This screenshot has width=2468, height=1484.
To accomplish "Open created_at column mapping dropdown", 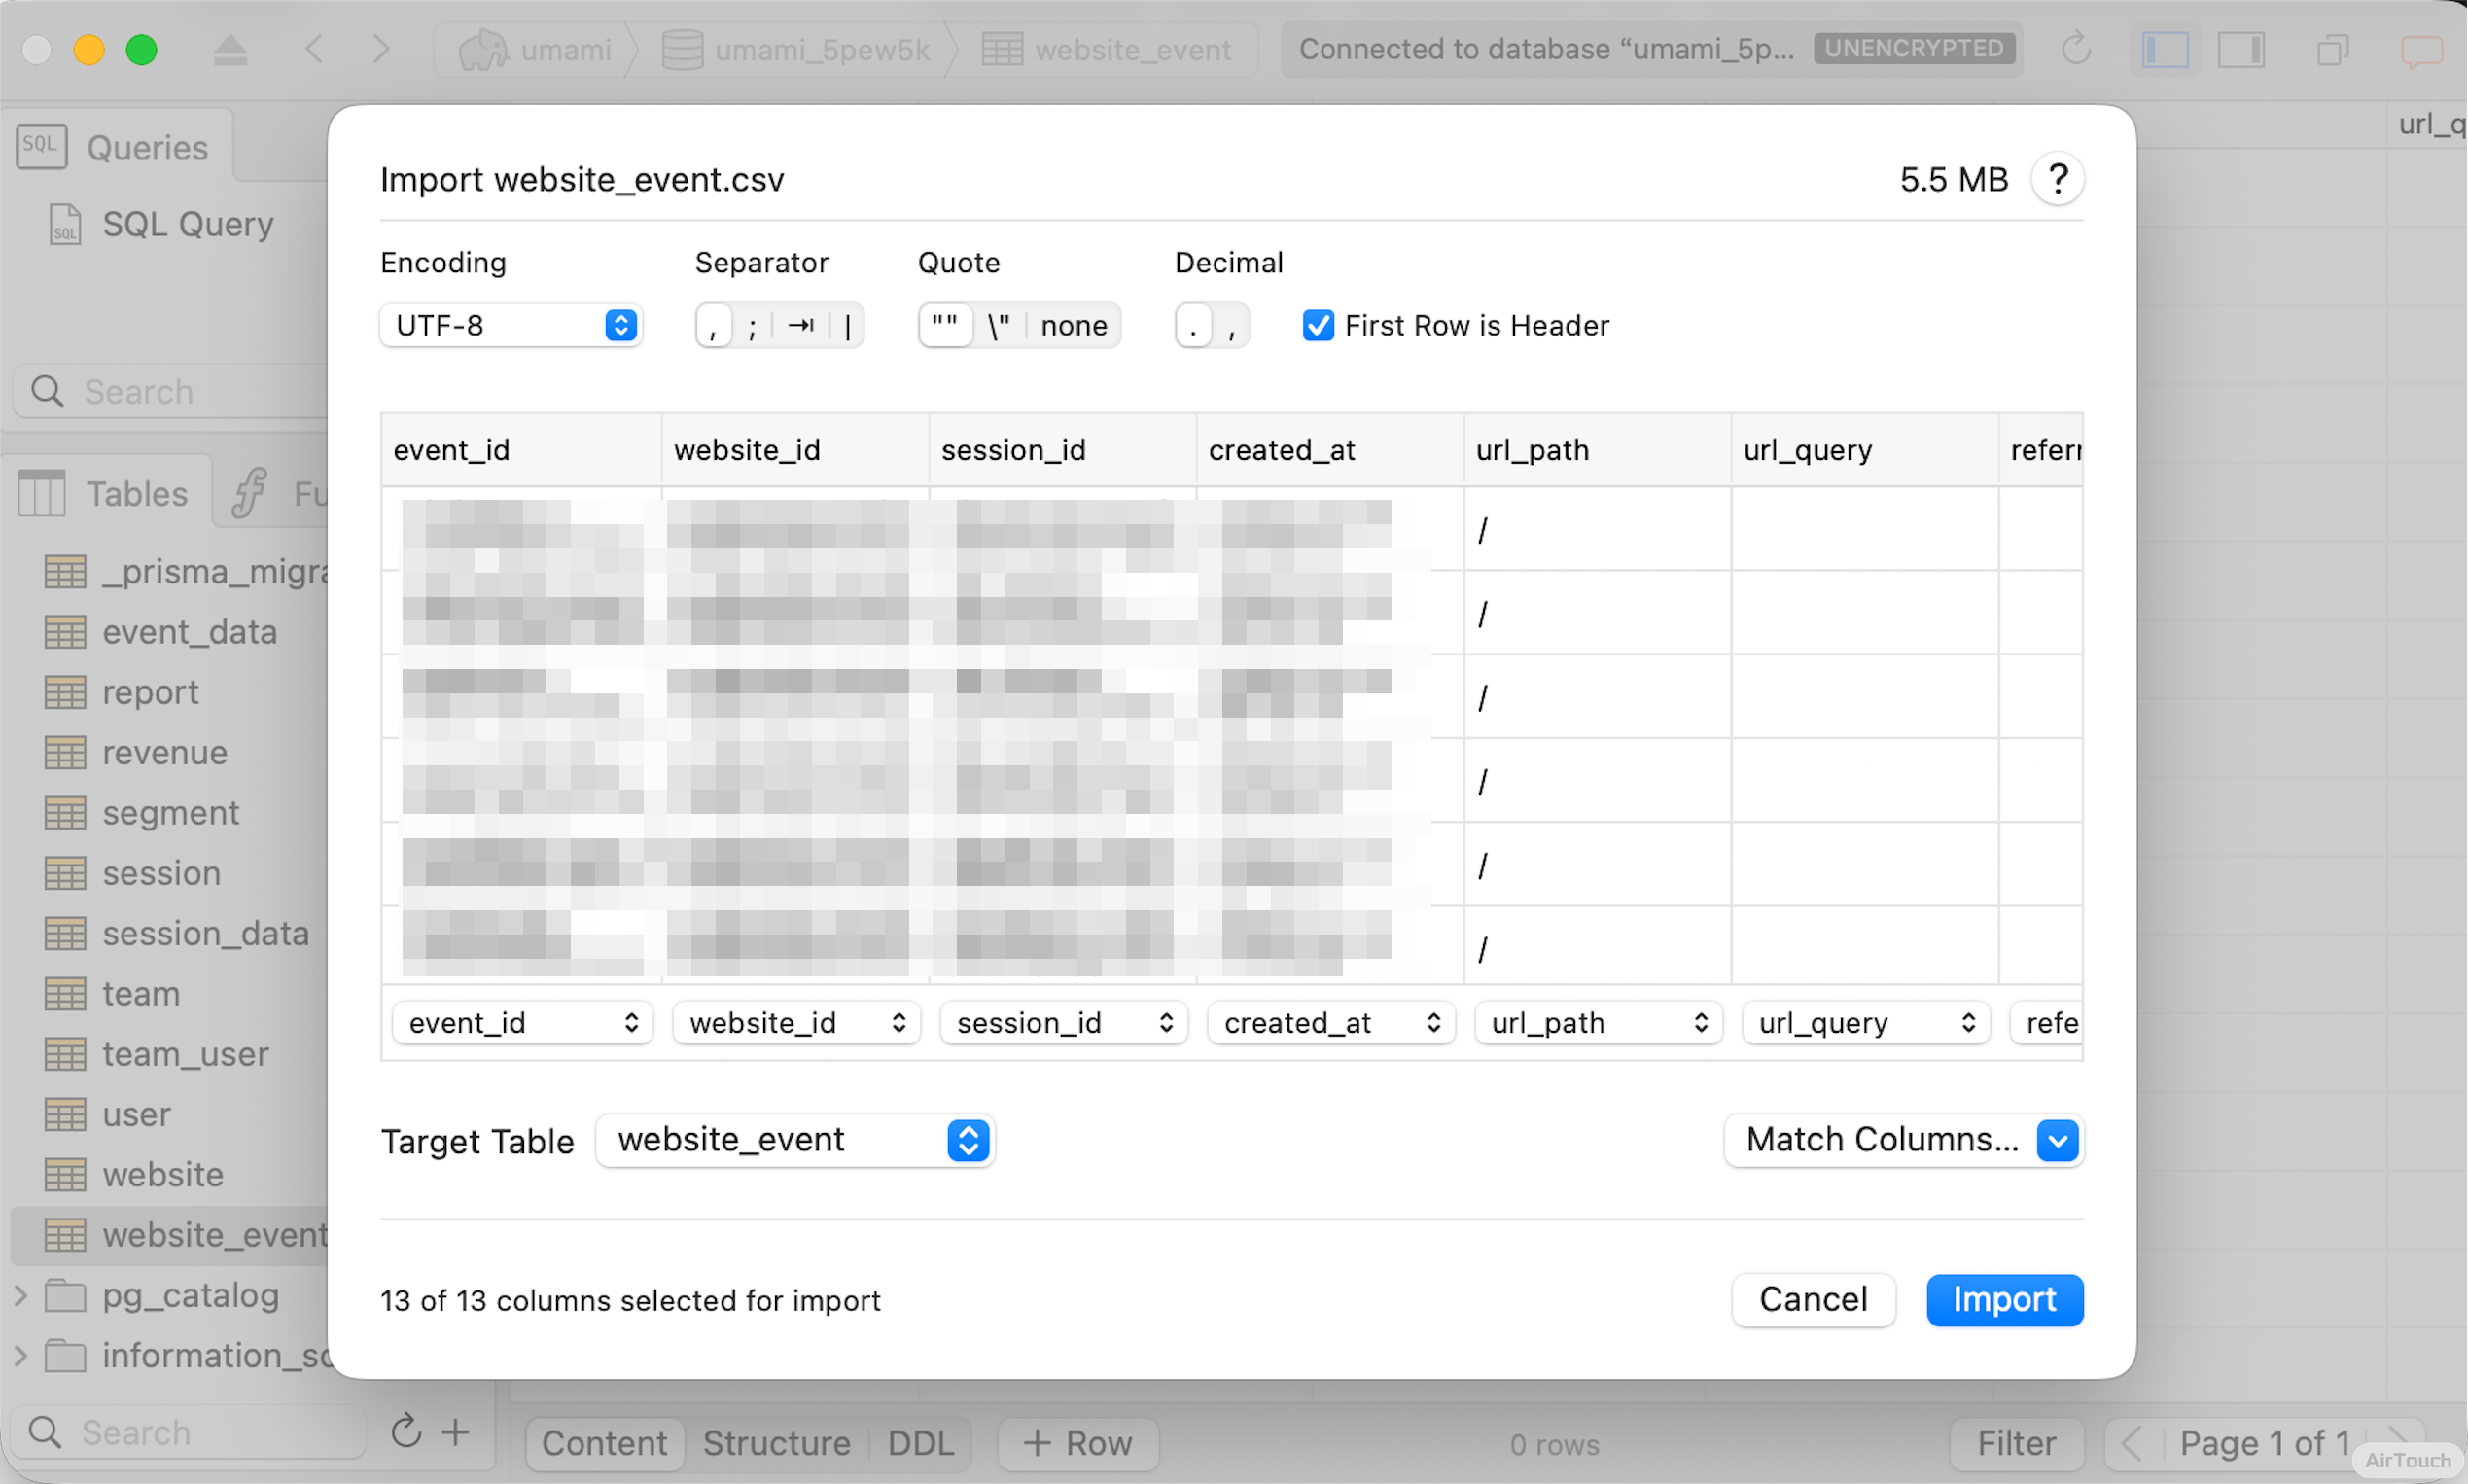I will pos(1331,1023).
